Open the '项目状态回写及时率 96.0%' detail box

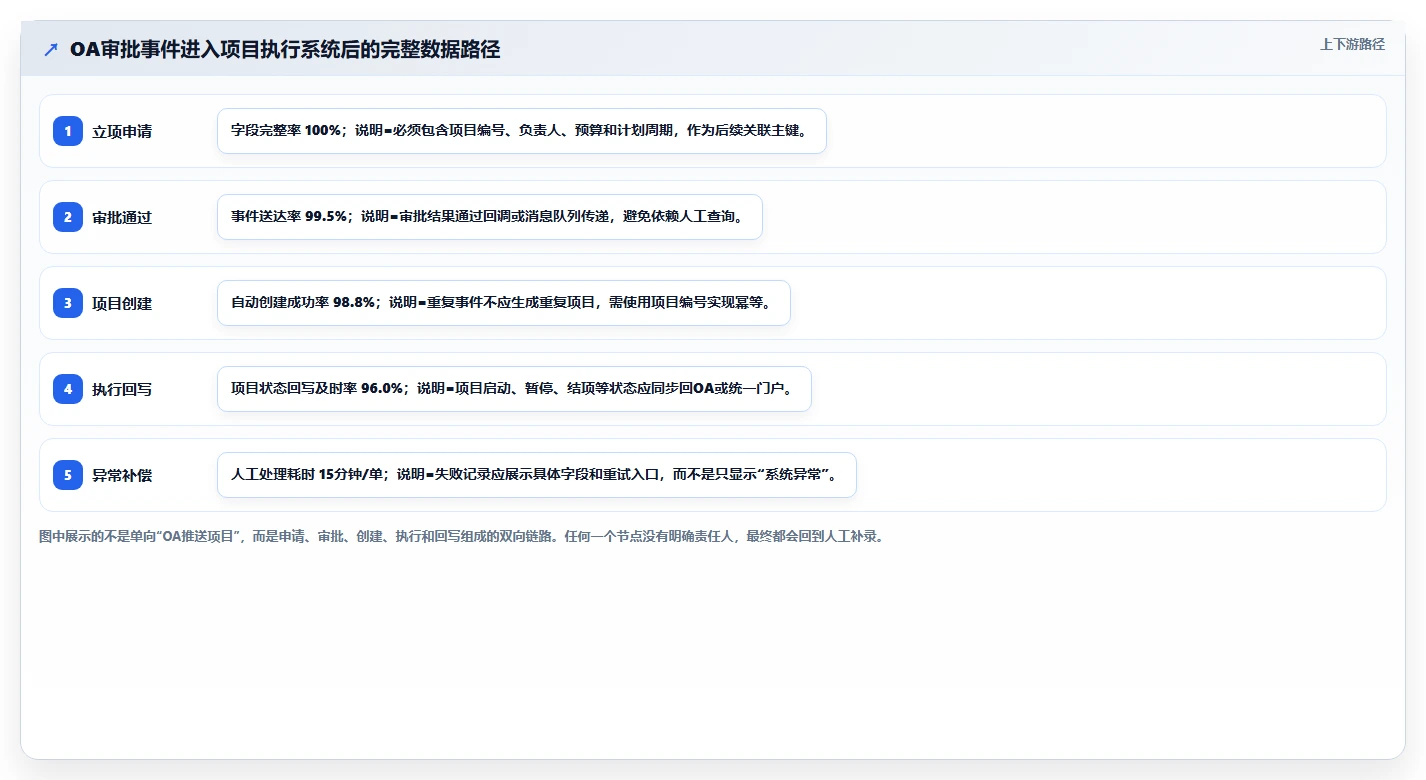click(514, 389)
